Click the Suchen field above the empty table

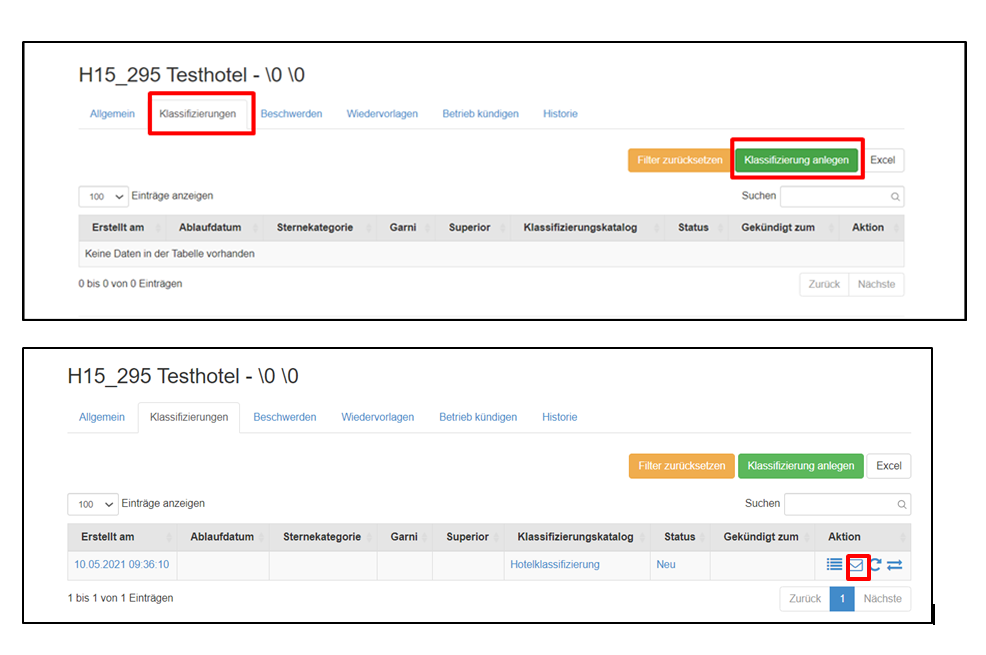(x=835, y=197)
